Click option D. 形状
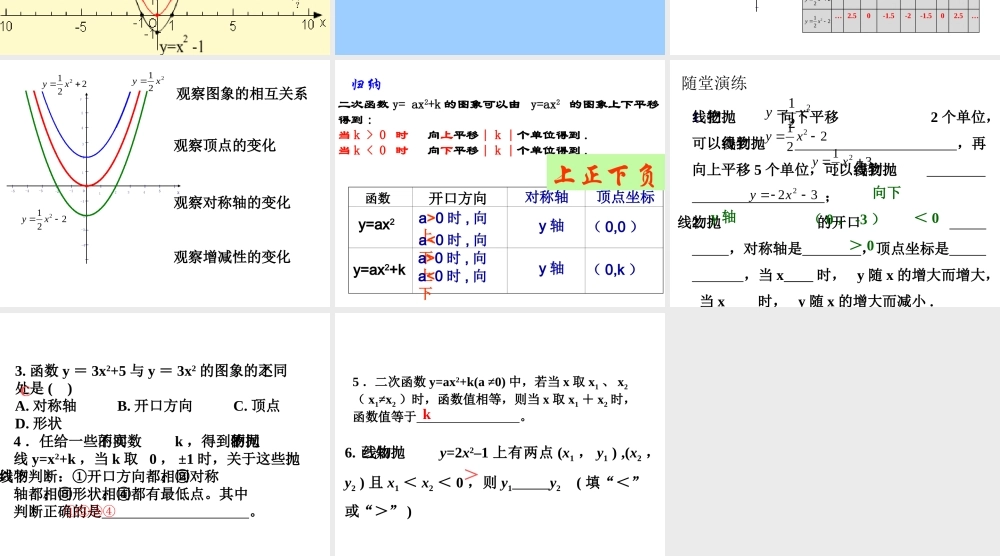The height and width of the screenshot is (556, 1000). tap(38, 423)
